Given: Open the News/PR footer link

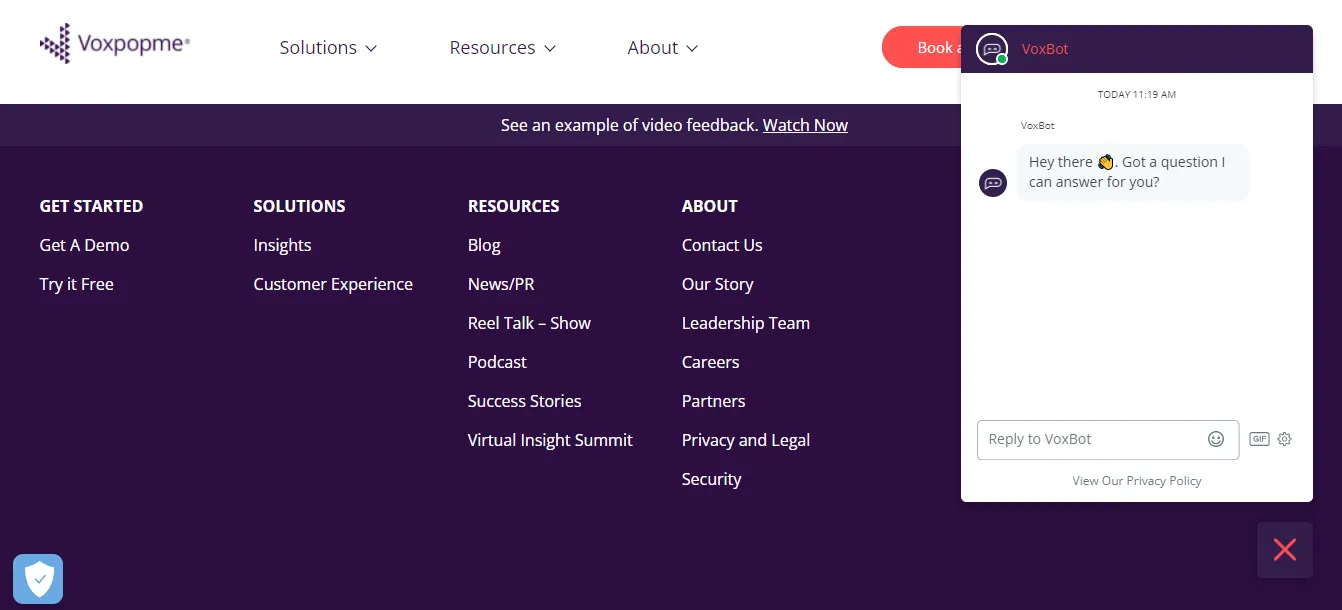Looking at the screenshot, I should coord(501,284).
